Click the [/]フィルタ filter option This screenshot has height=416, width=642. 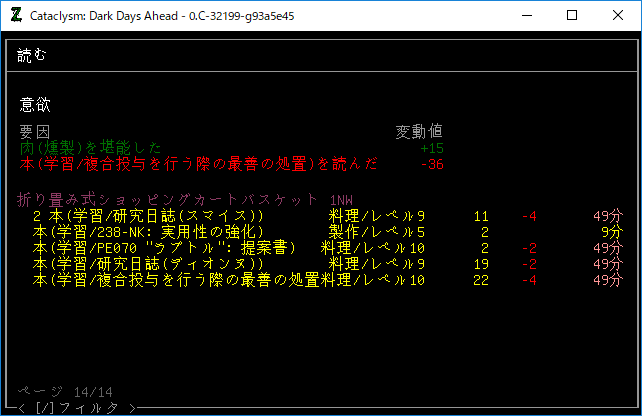click(x=76, y=407)
